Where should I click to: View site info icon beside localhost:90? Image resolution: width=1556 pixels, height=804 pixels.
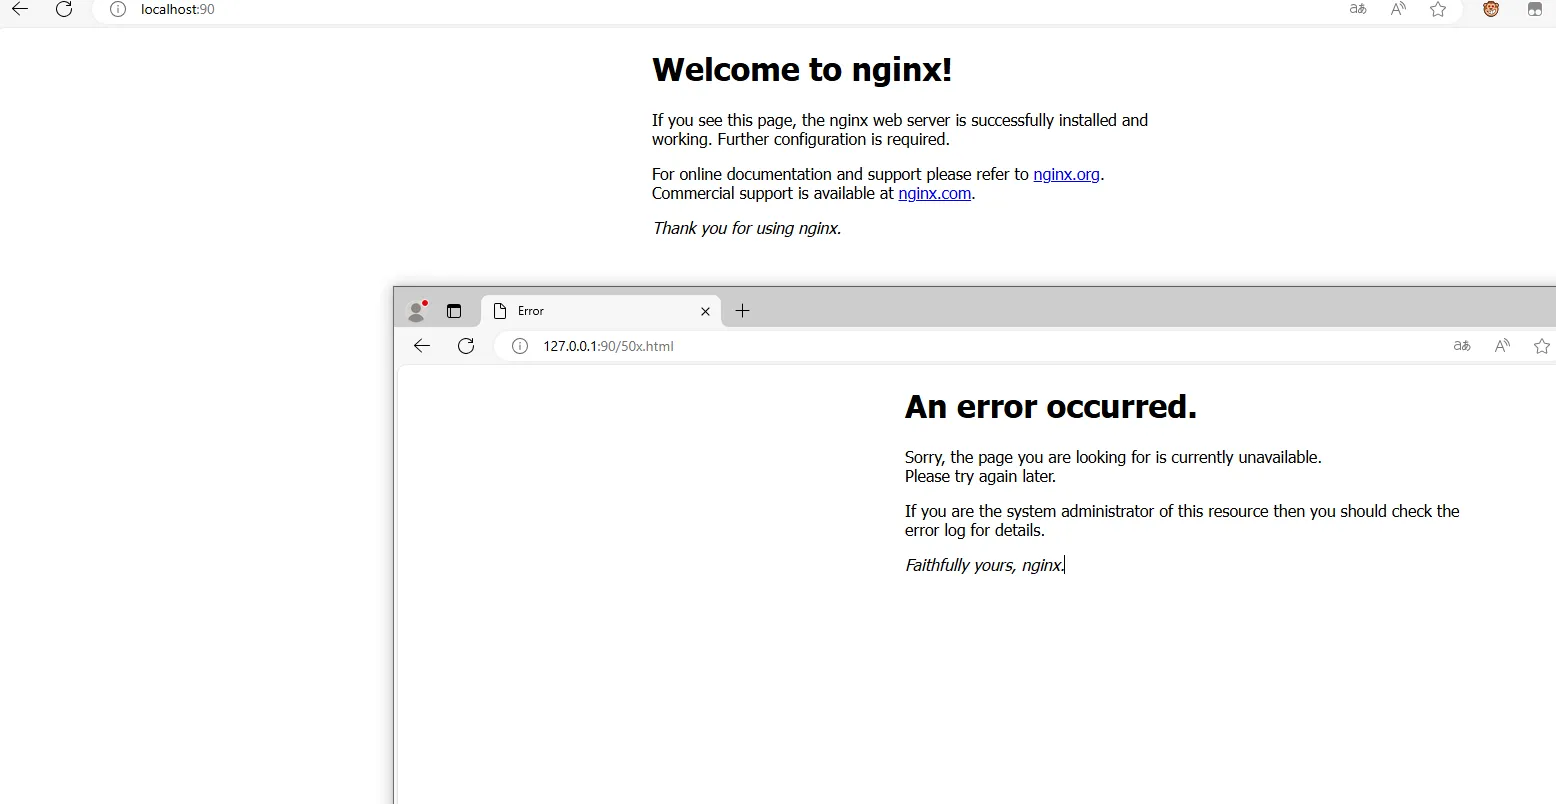(x=118, y=9)
